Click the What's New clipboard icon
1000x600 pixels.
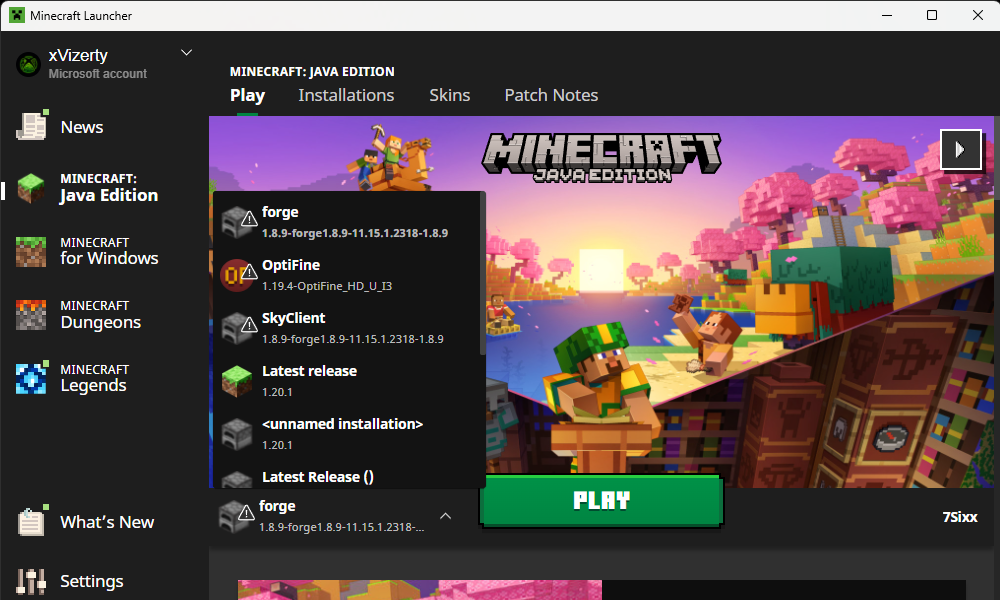tap(32, 521)
